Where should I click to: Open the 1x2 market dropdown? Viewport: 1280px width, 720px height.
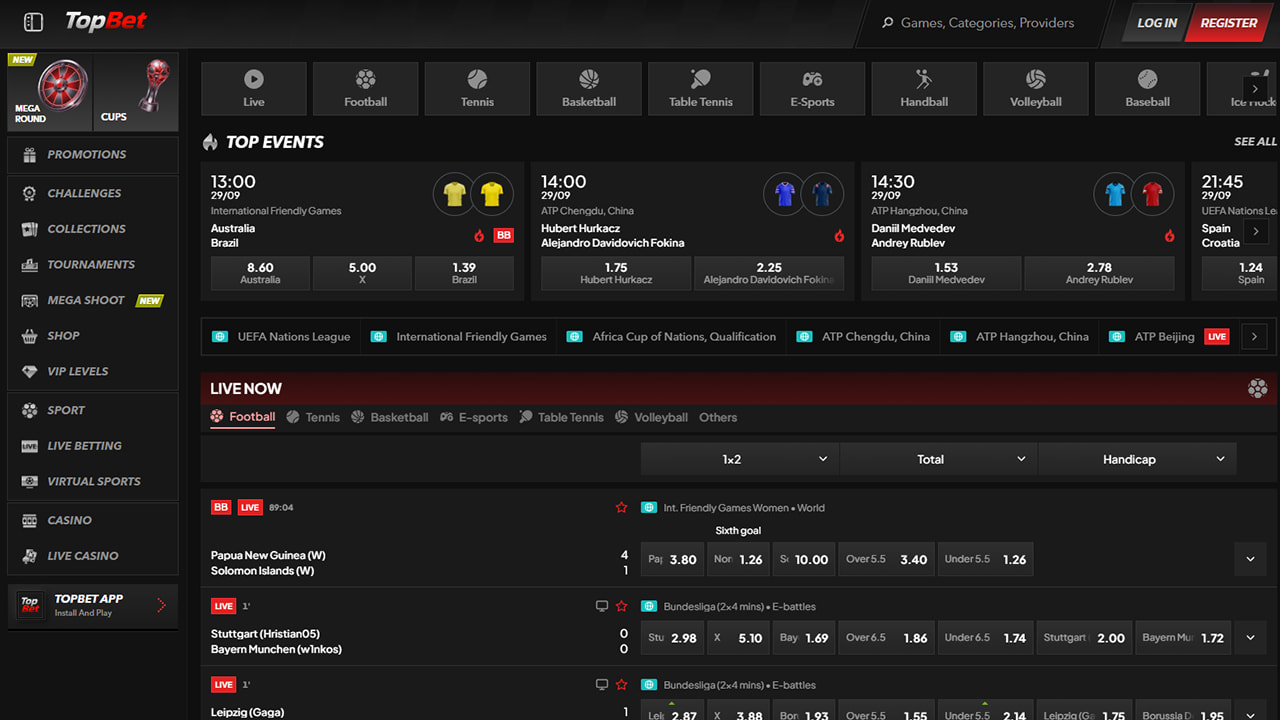[x=740, y=459]
